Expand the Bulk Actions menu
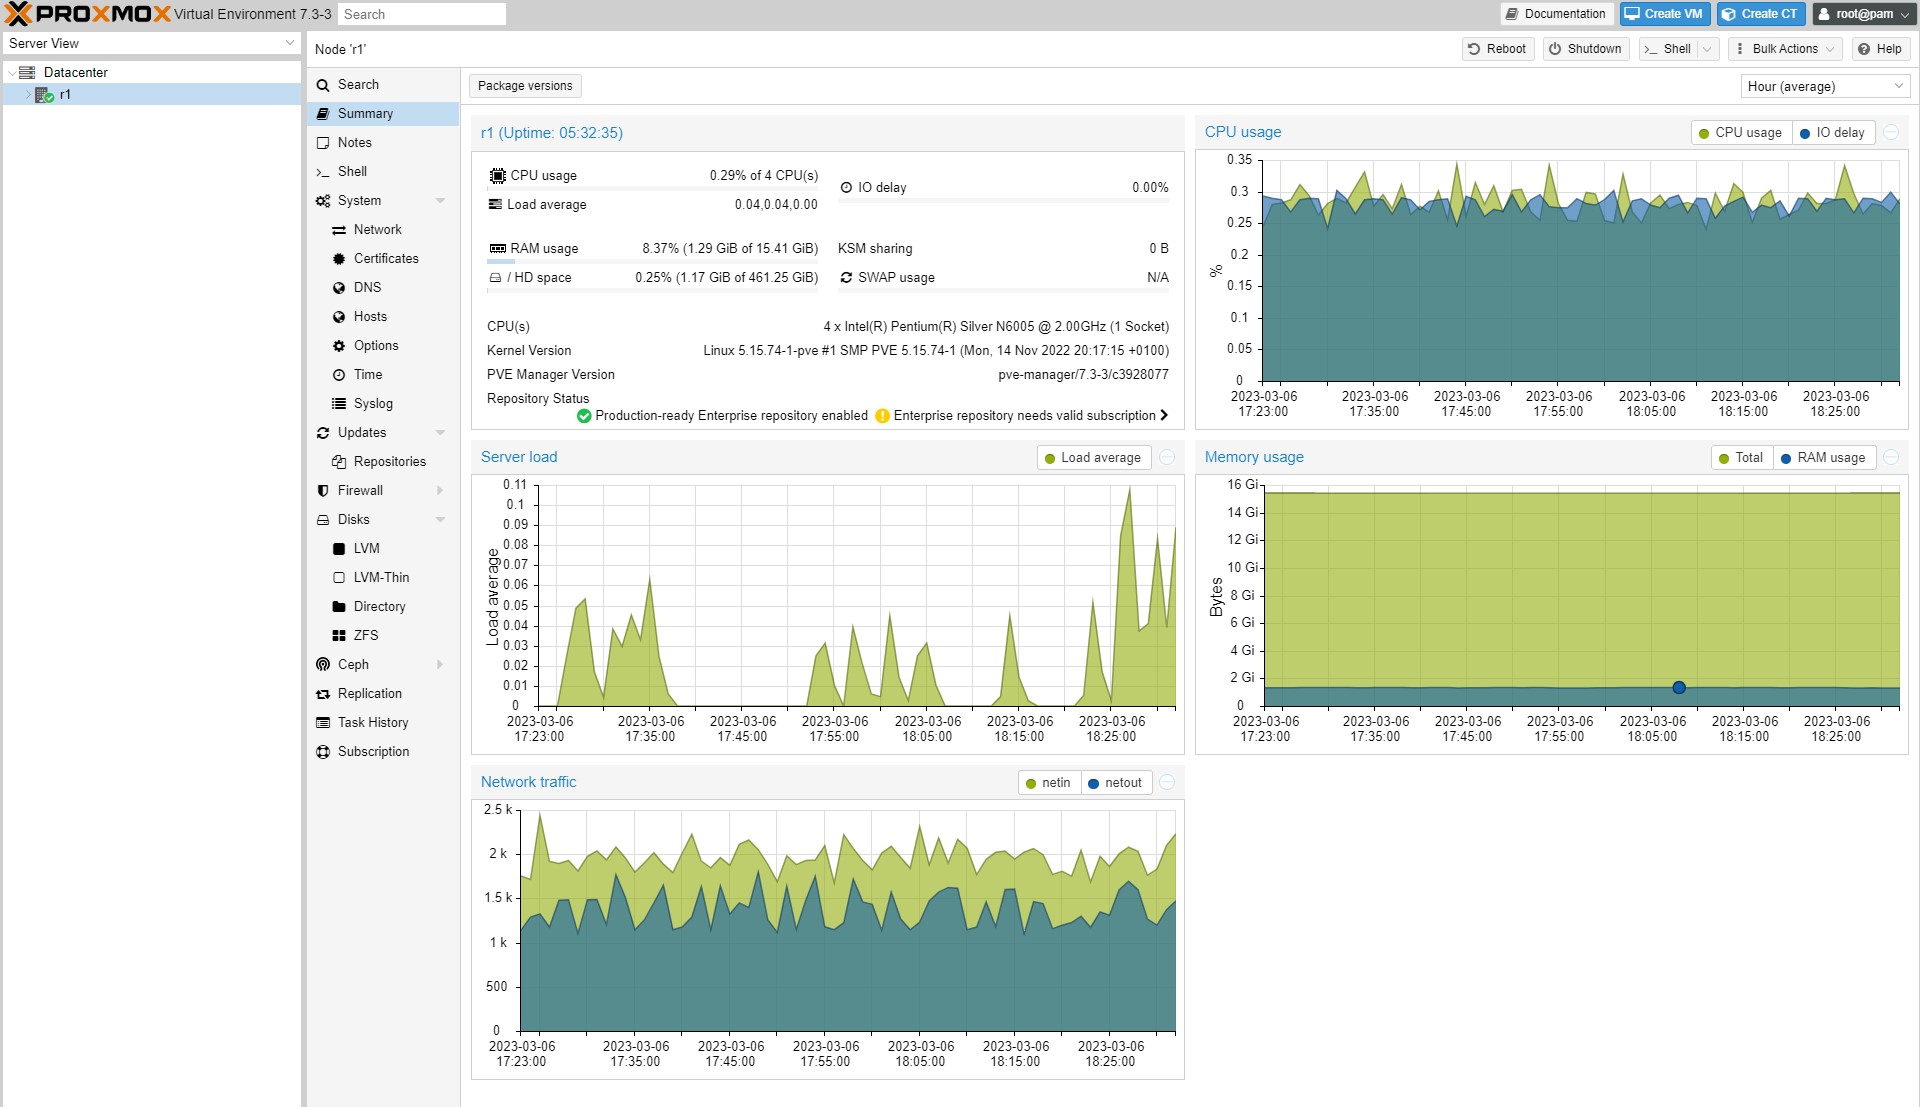1920x1107 pixels. point(1785,48)
